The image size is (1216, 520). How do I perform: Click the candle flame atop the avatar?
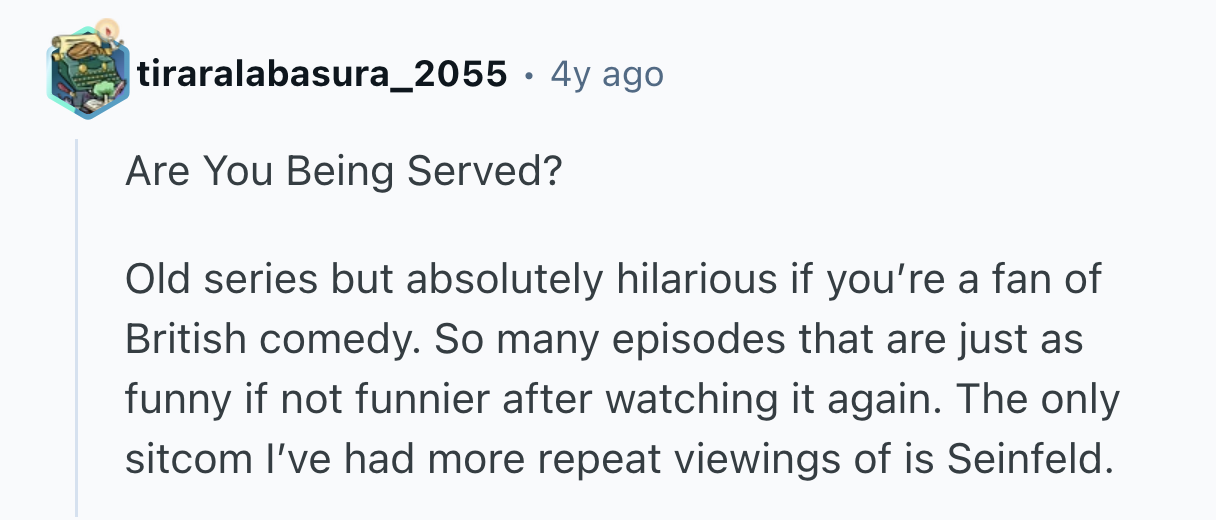point(110,26)
